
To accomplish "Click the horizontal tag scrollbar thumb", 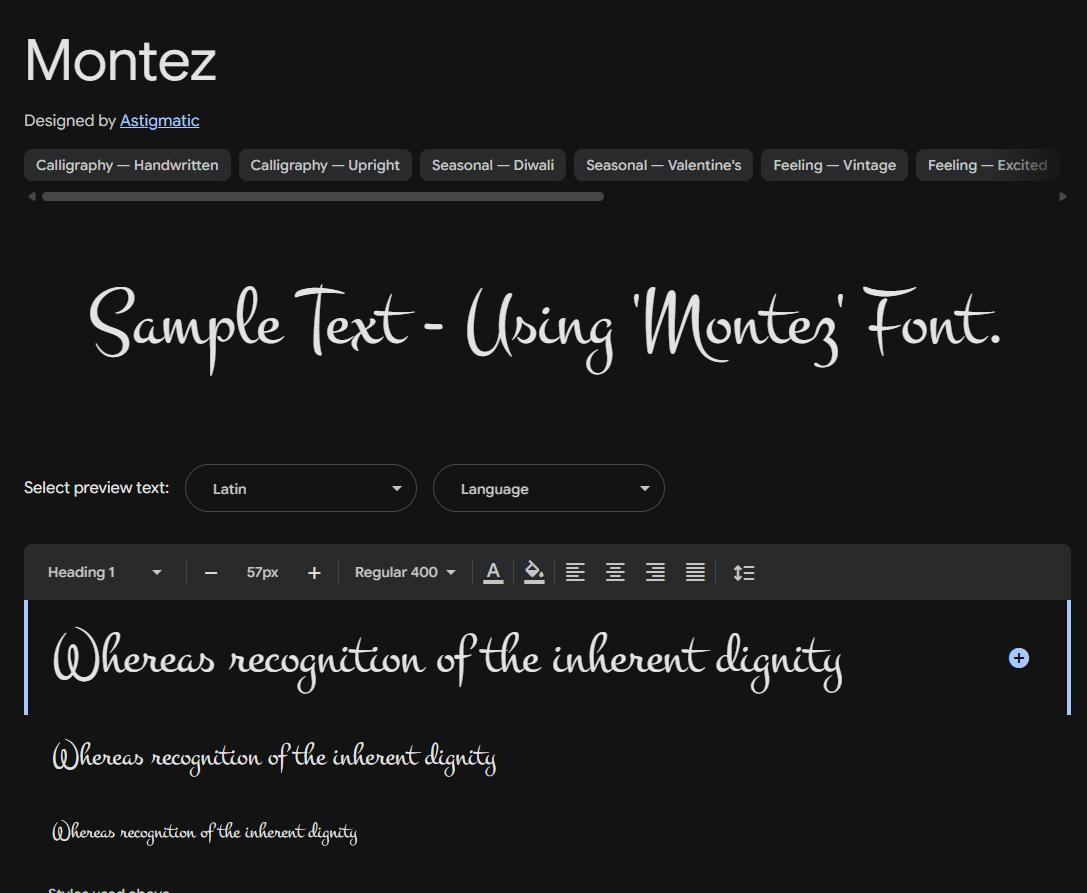I will [322, 197].
